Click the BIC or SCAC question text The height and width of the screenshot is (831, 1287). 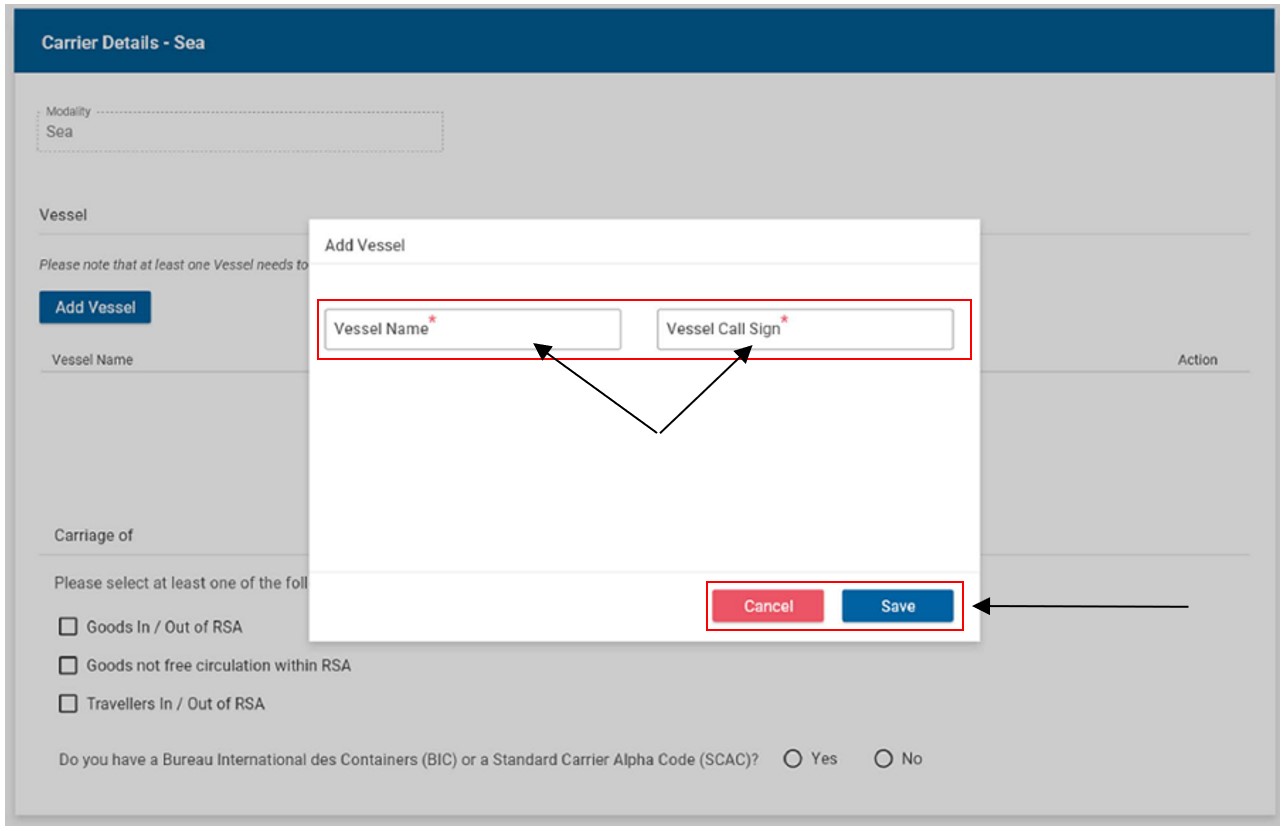coord(408,760)
